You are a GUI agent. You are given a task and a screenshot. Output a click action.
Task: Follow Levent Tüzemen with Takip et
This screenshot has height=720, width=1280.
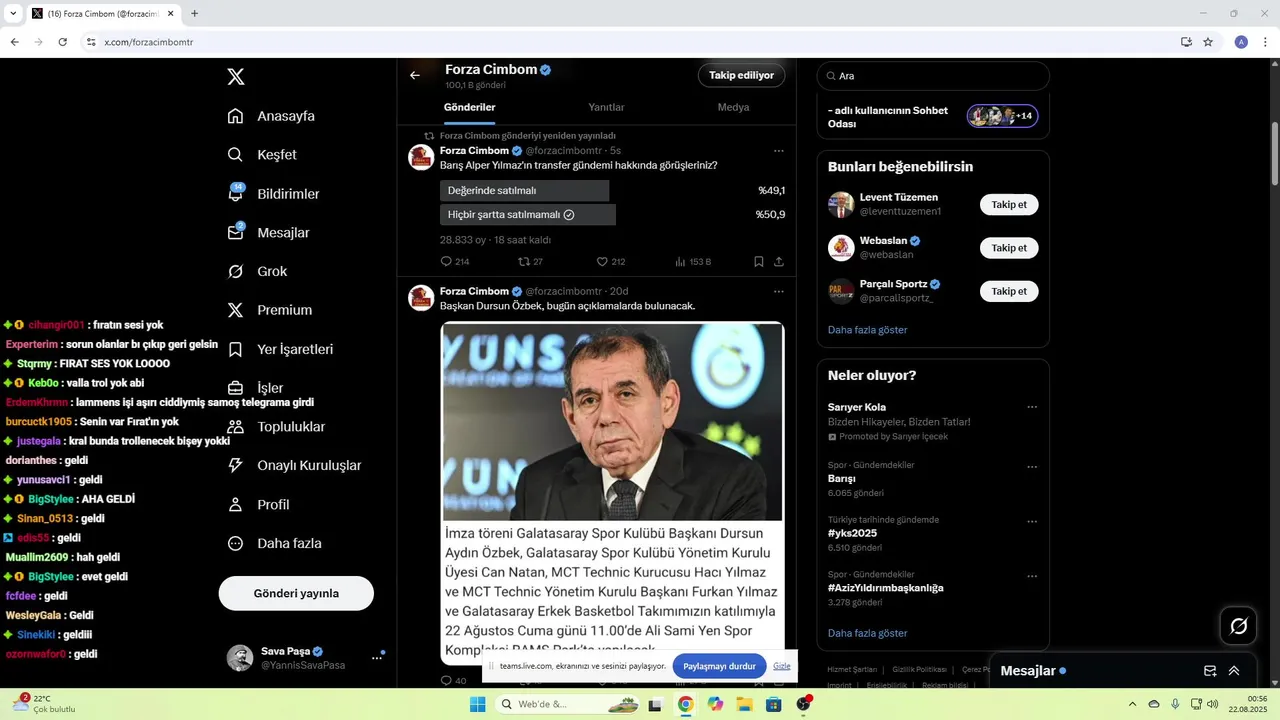[x=1009, y=205]
